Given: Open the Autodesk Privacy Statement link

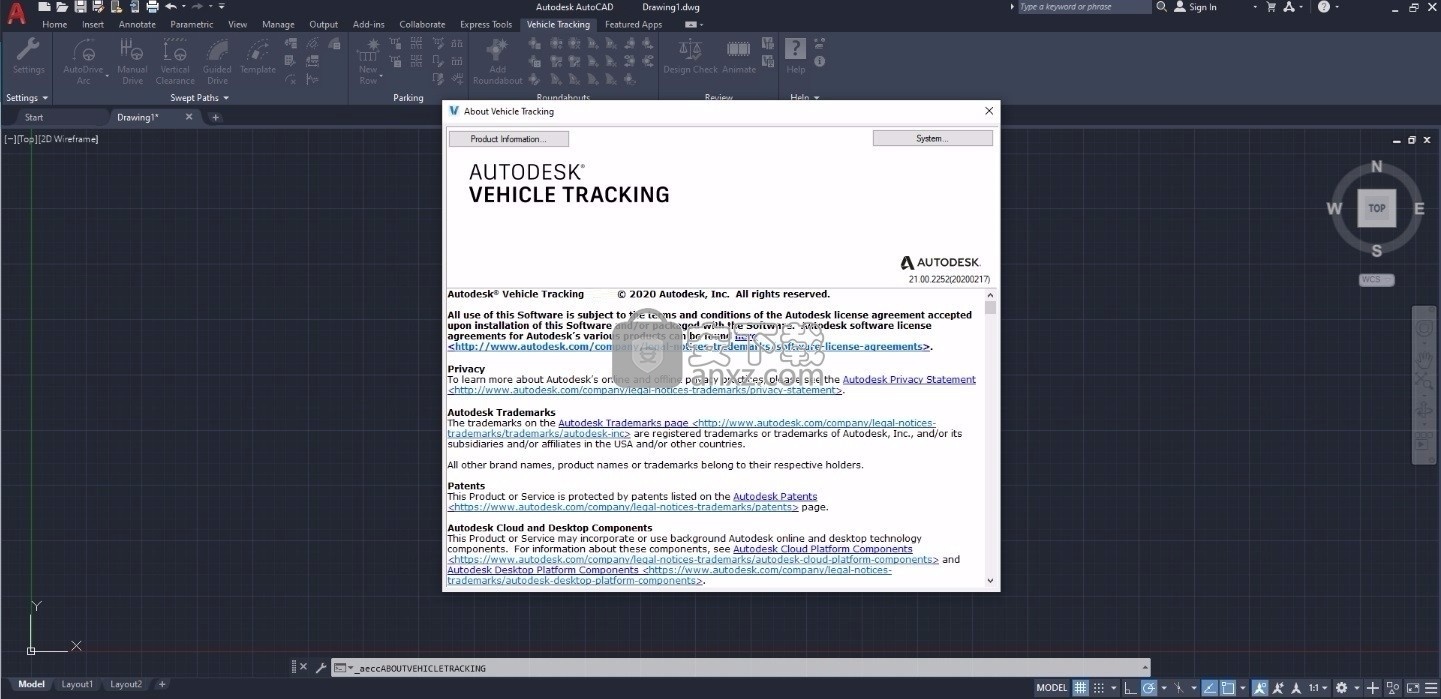Looking at the screenshot, I should 909,379.
